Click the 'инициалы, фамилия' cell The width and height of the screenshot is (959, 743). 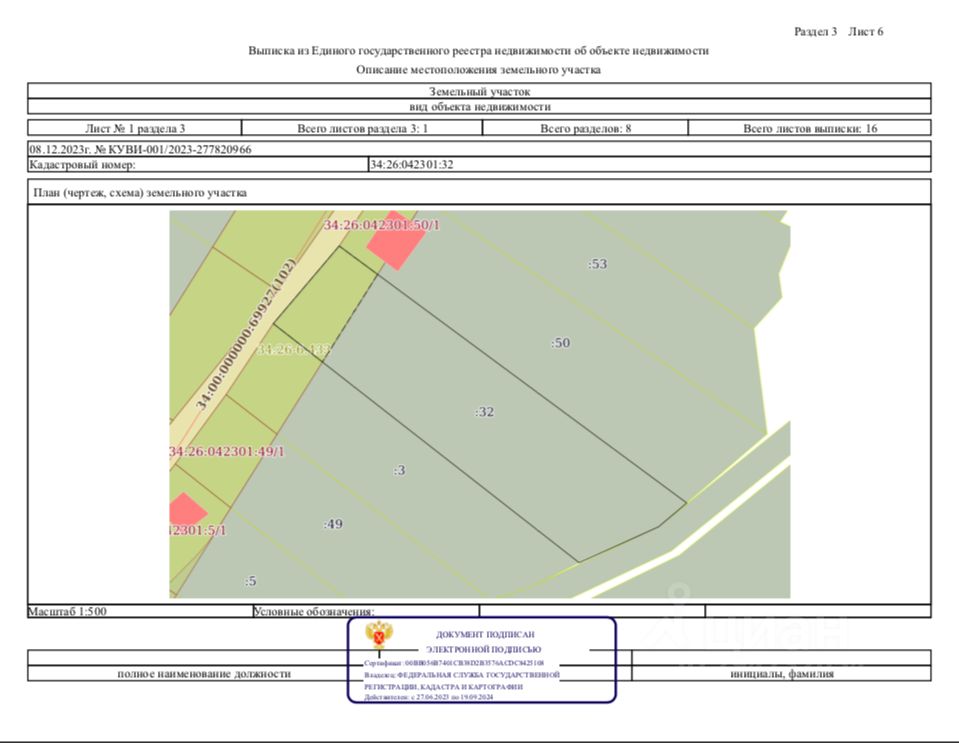click(x=782, y=674)
